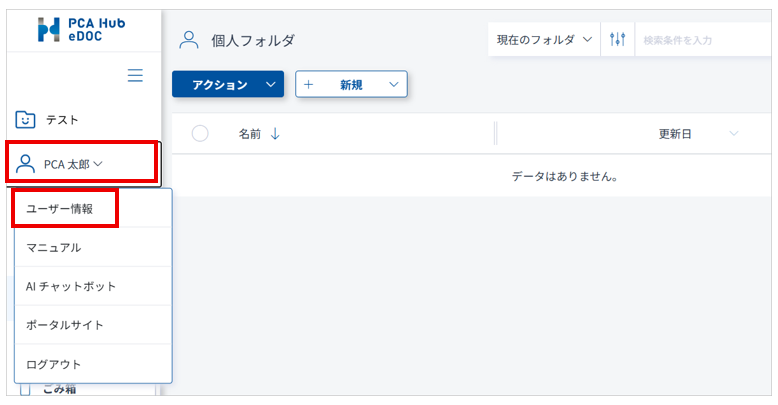
Task: Open the 更新日 column chevron
Action: click(734, 134)
